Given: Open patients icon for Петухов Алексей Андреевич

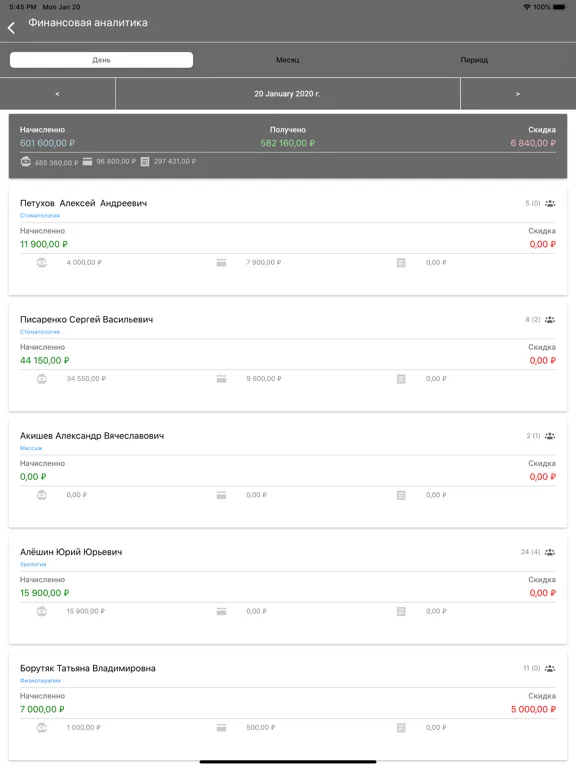Looking at the screenshot, I should [550, 203].
